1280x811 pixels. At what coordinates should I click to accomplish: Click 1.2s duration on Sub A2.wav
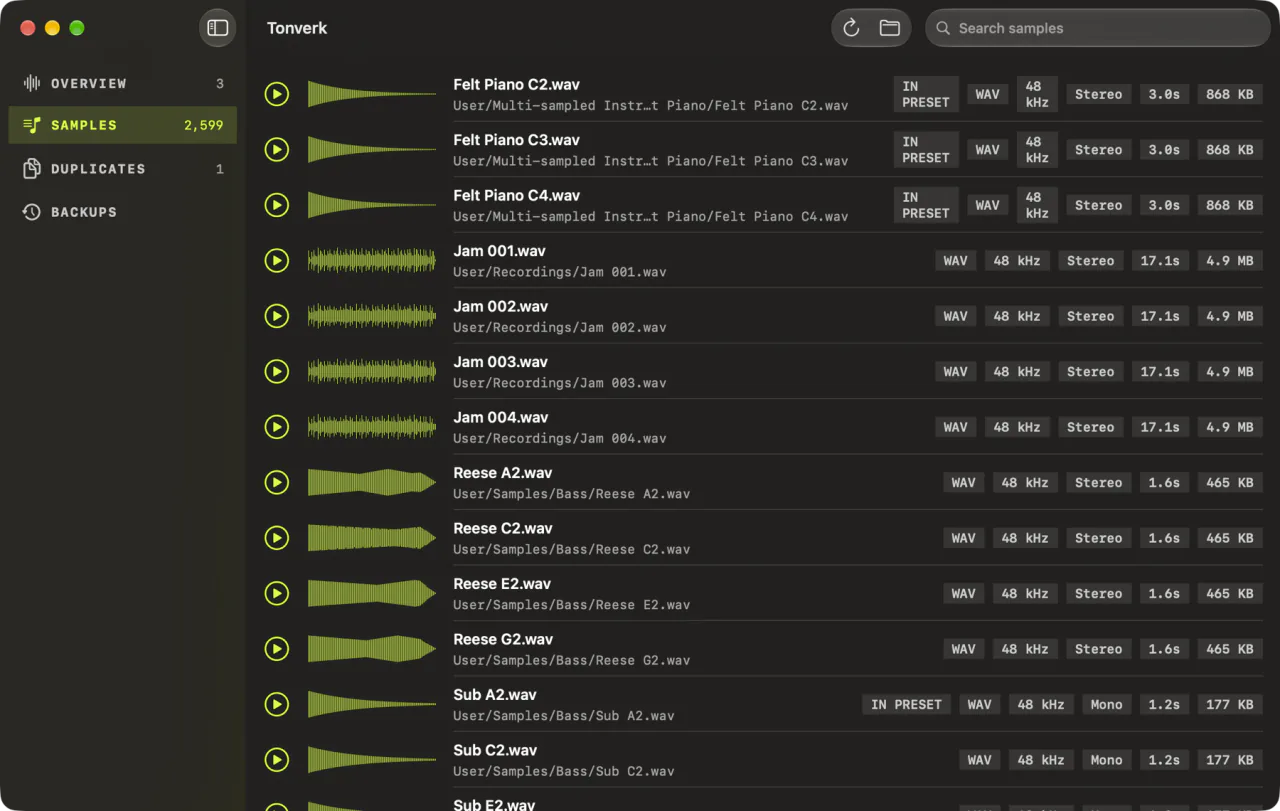(1164, 705)
